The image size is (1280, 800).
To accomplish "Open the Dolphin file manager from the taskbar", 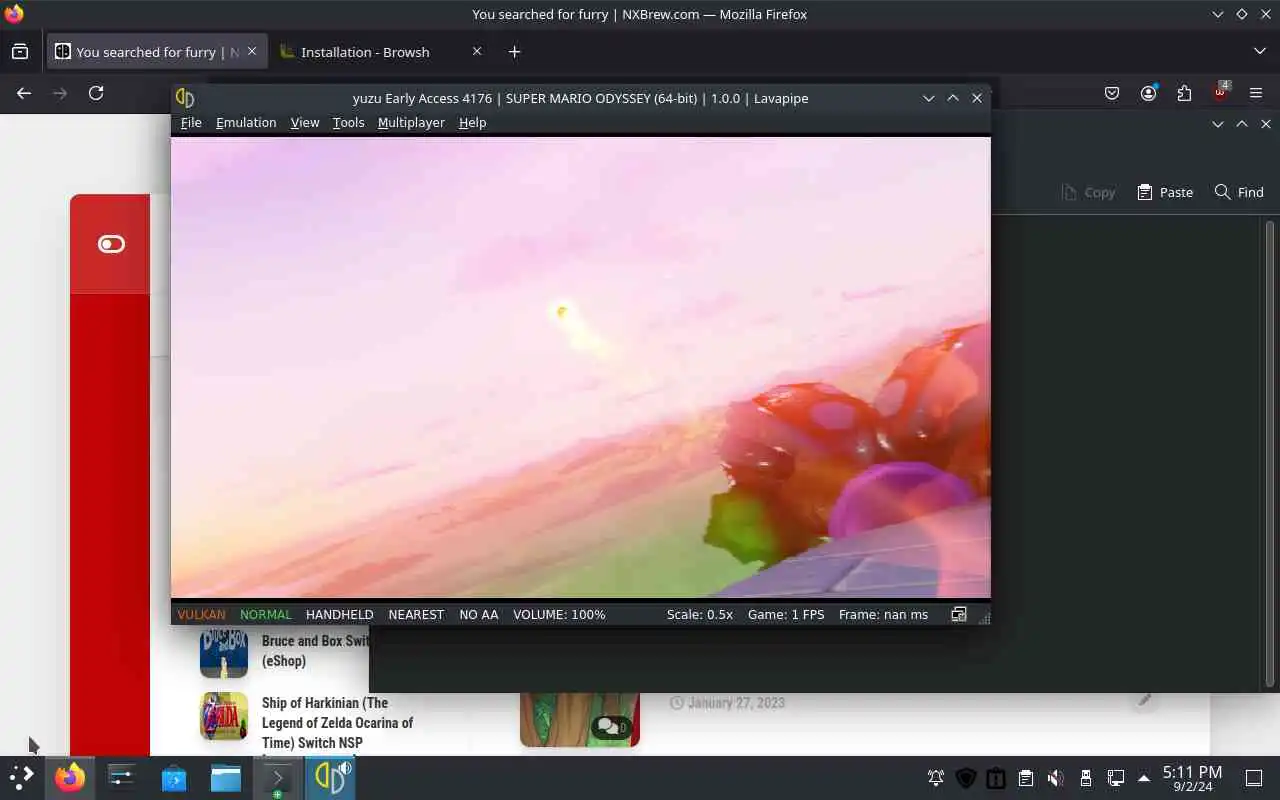I will click(x=226, y=778).
